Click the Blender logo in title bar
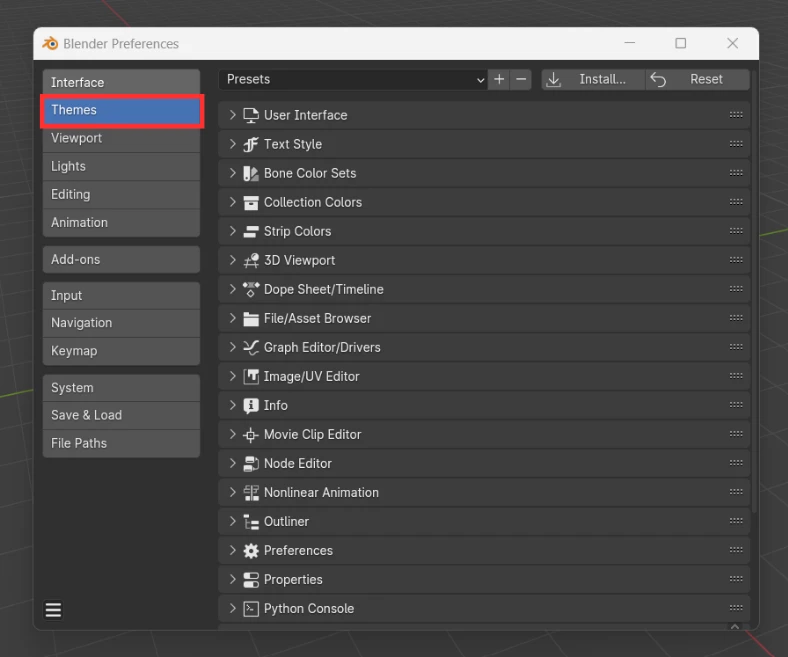Viewport: 788px width, 657px height. (x=50, y=44)
